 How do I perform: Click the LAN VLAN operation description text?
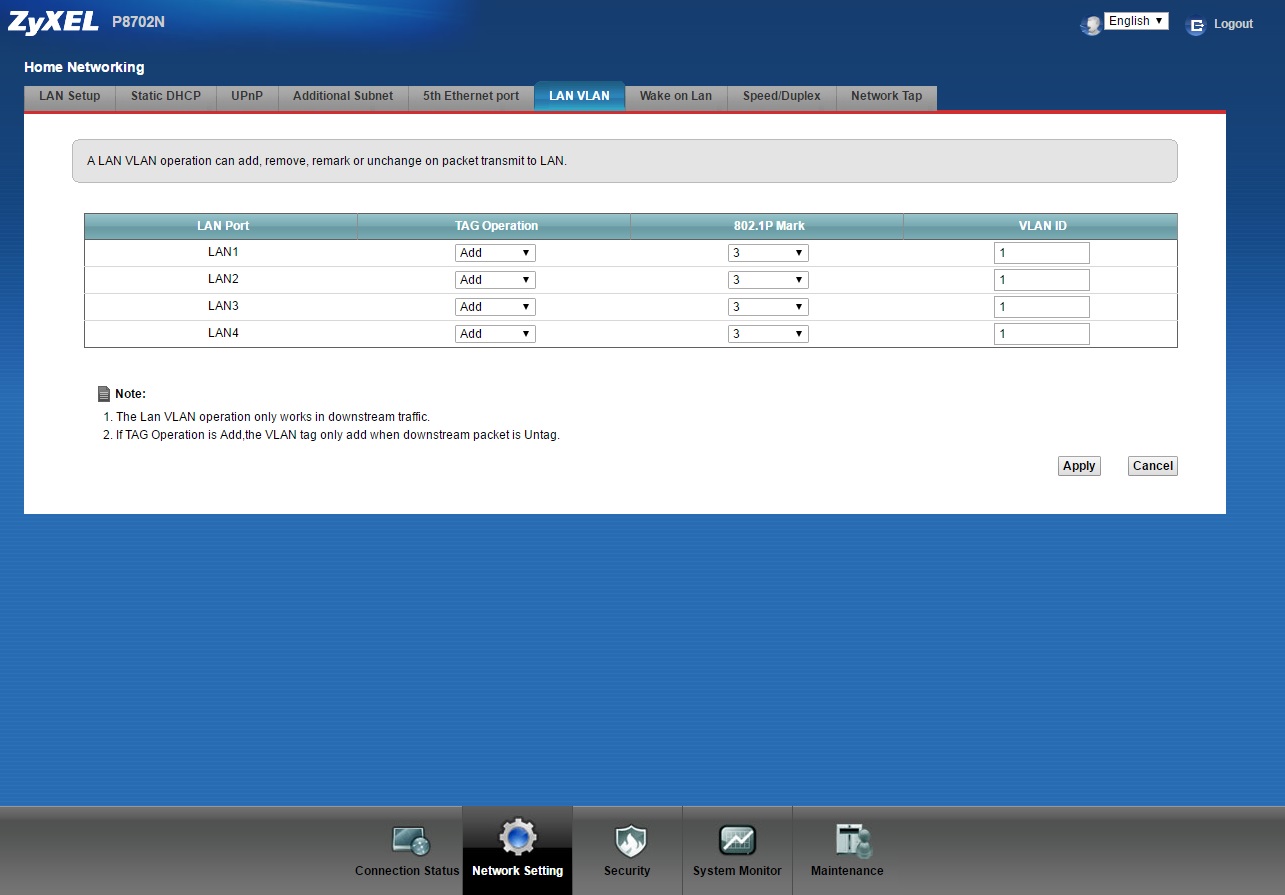(327, 161)
